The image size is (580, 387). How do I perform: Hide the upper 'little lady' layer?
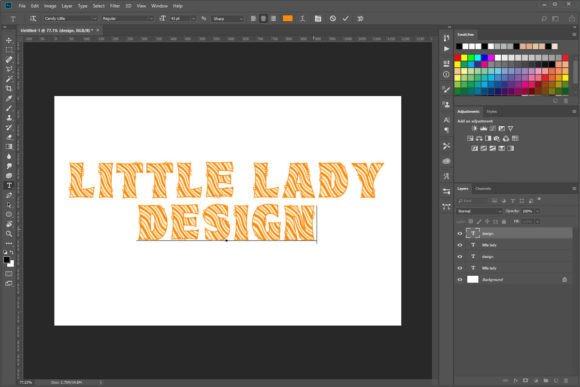coord(460,245)
